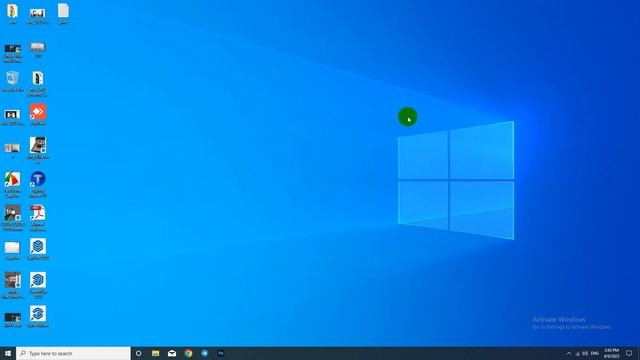The width and height of the screenshot is (640, 360).
Task: Open the taskbar clock and calendar
Action: pyautogui.click(x=611, y=353)
